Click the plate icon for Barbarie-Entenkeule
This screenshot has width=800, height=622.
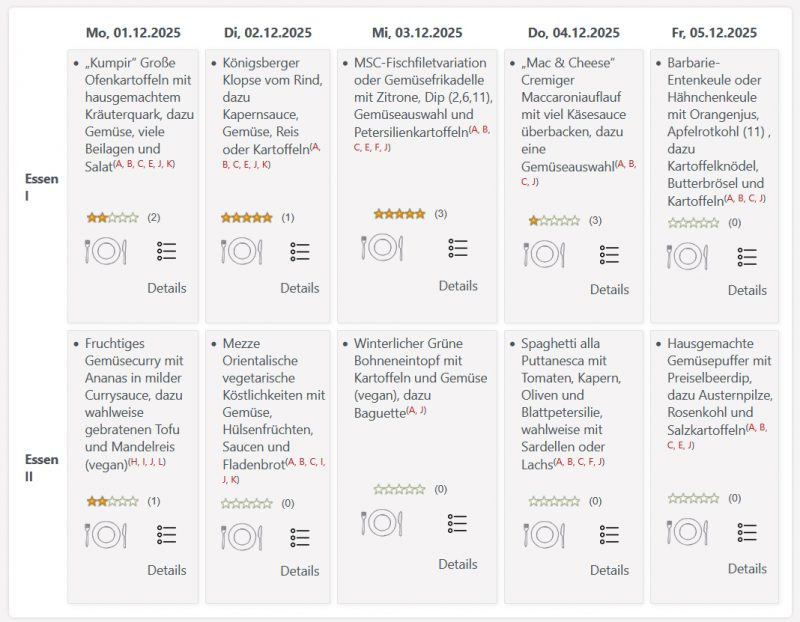686,256
